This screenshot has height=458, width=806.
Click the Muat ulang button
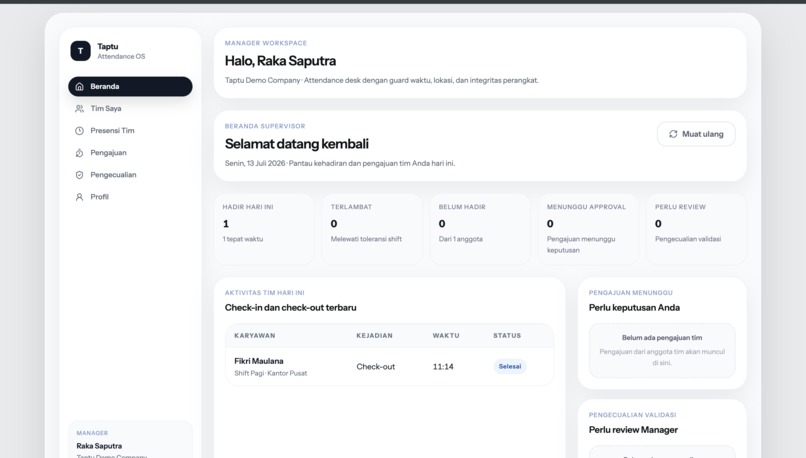(x=696, y=134)
